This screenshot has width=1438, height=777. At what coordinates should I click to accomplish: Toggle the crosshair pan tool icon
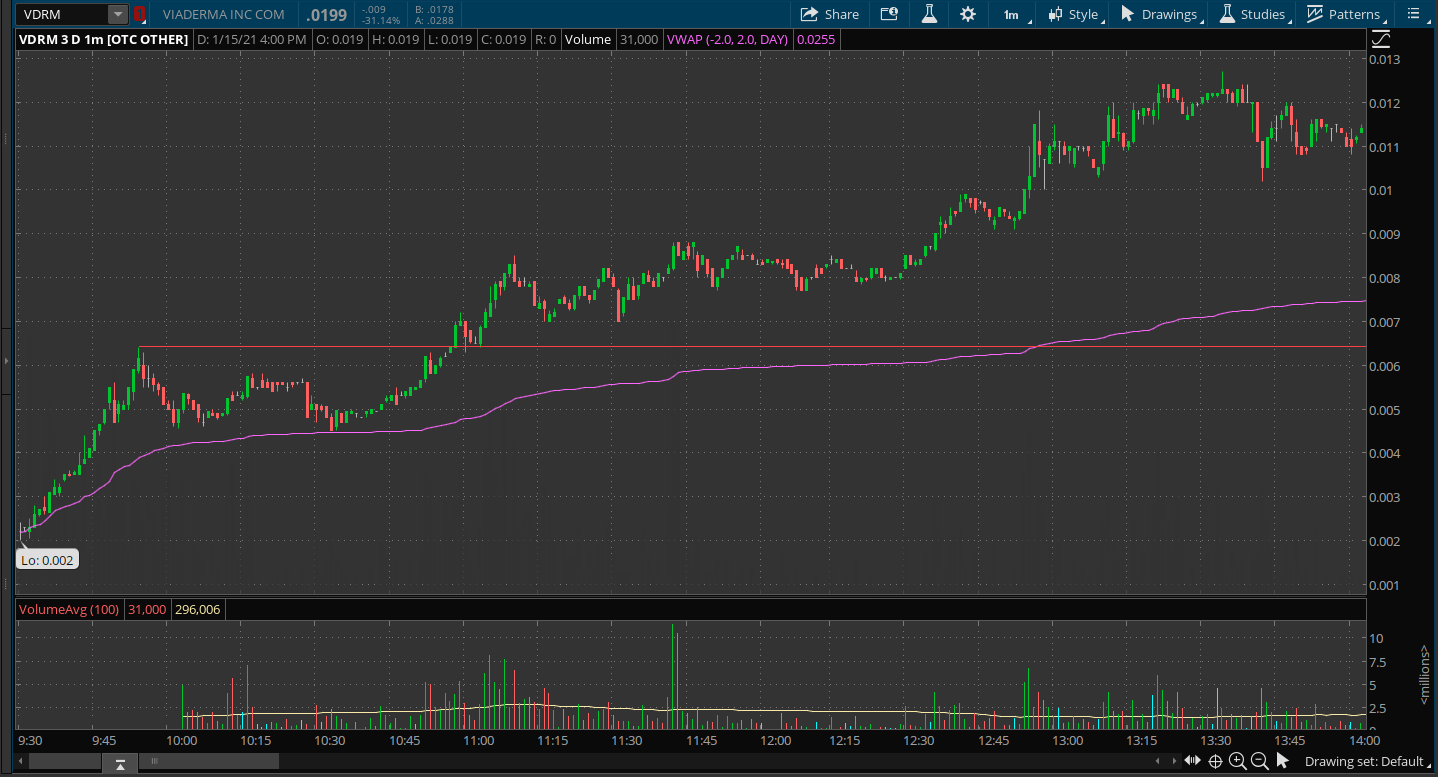pos(1216,762)
